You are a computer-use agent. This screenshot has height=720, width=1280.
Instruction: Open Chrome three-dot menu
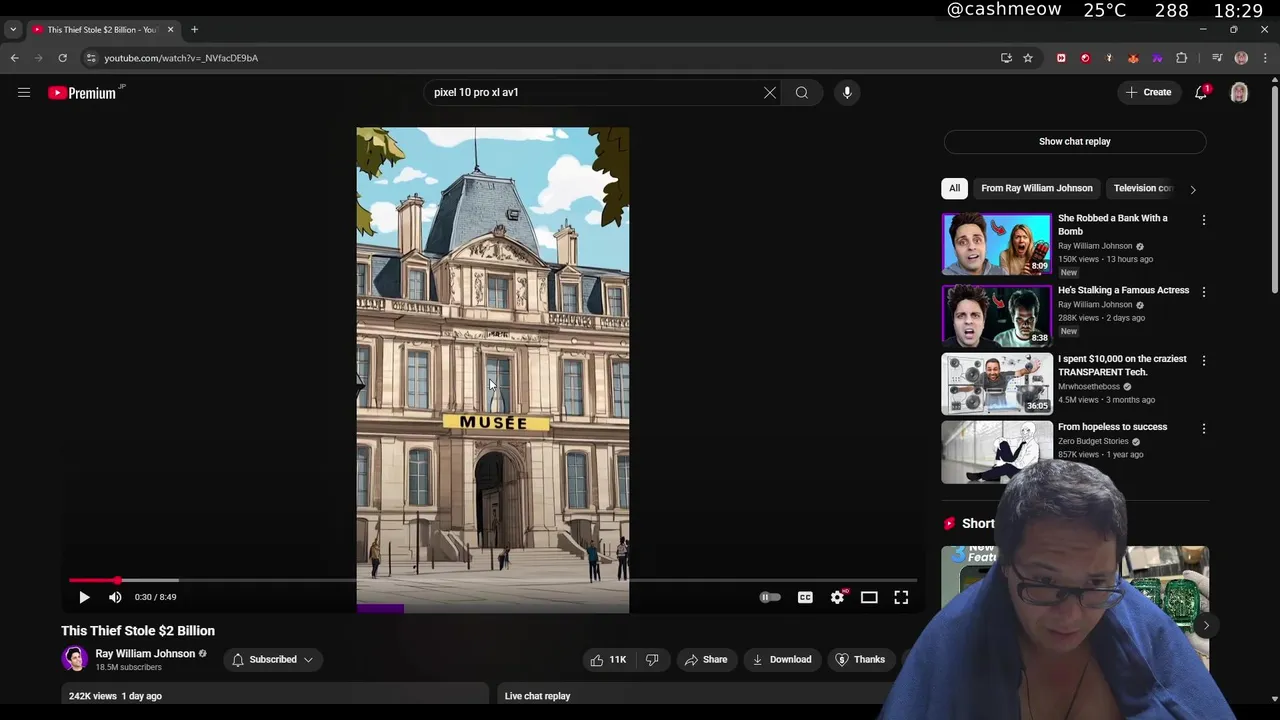[1265, 58]
